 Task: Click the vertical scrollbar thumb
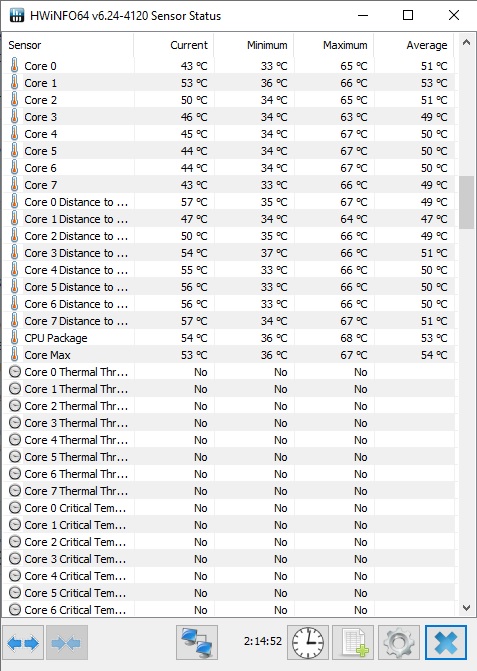click(466, 202)
